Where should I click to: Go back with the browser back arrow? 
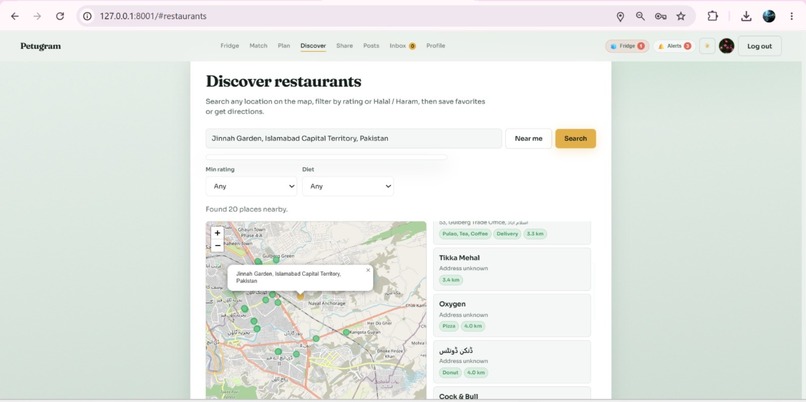(x=15, y=16)
